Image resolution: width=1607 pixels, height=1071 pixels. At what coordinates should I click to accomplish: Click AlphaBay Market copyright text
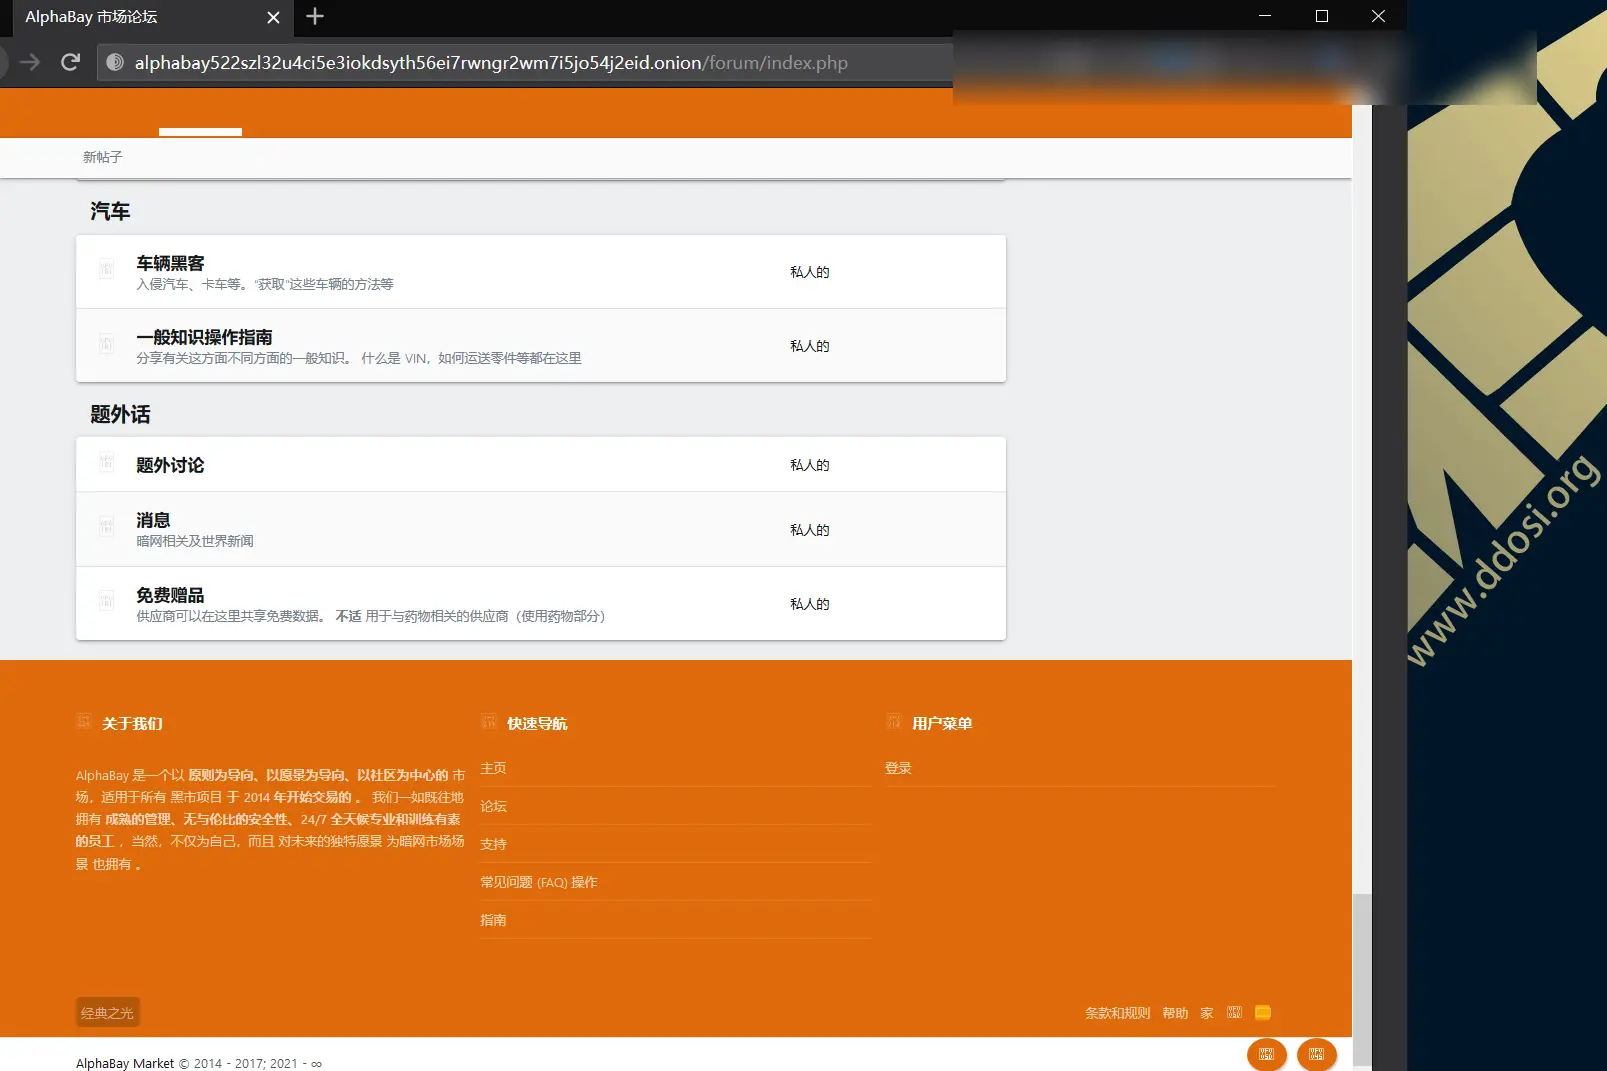(x=199, y=1063)
